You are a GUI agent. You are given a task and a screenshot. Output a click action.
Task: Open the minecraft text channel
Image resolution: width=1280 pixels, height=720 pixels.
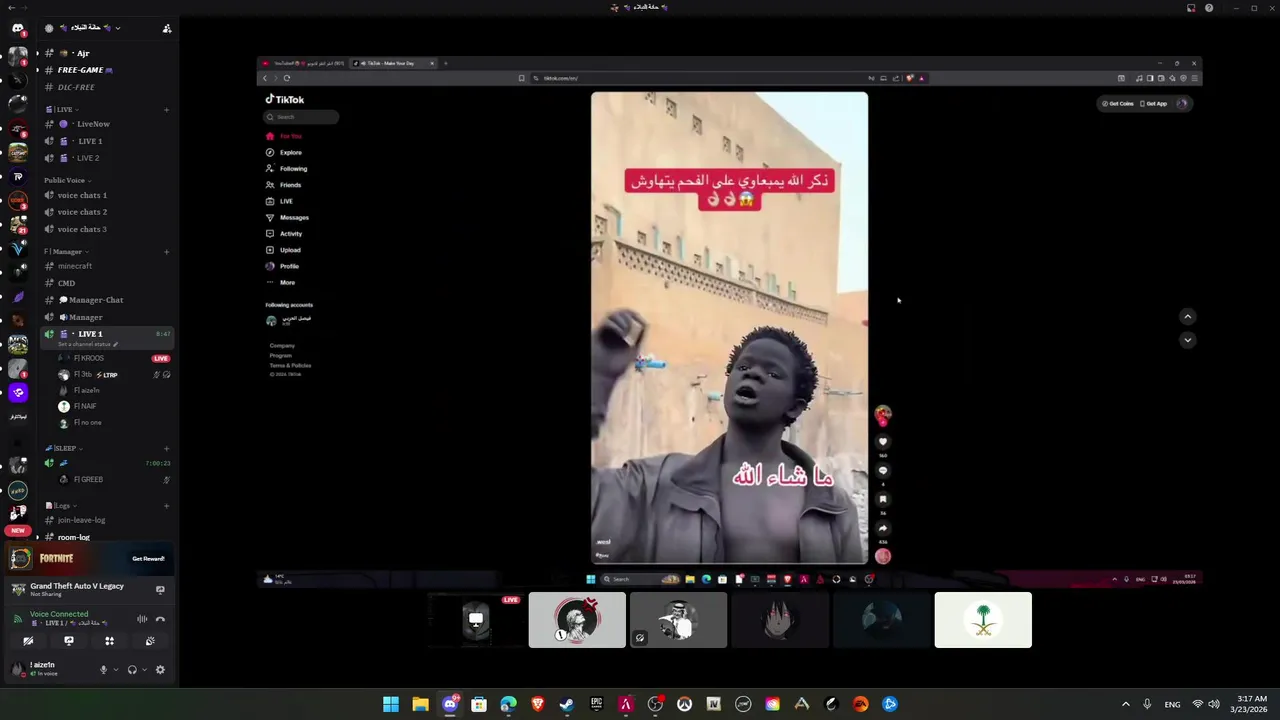[107, 266]
